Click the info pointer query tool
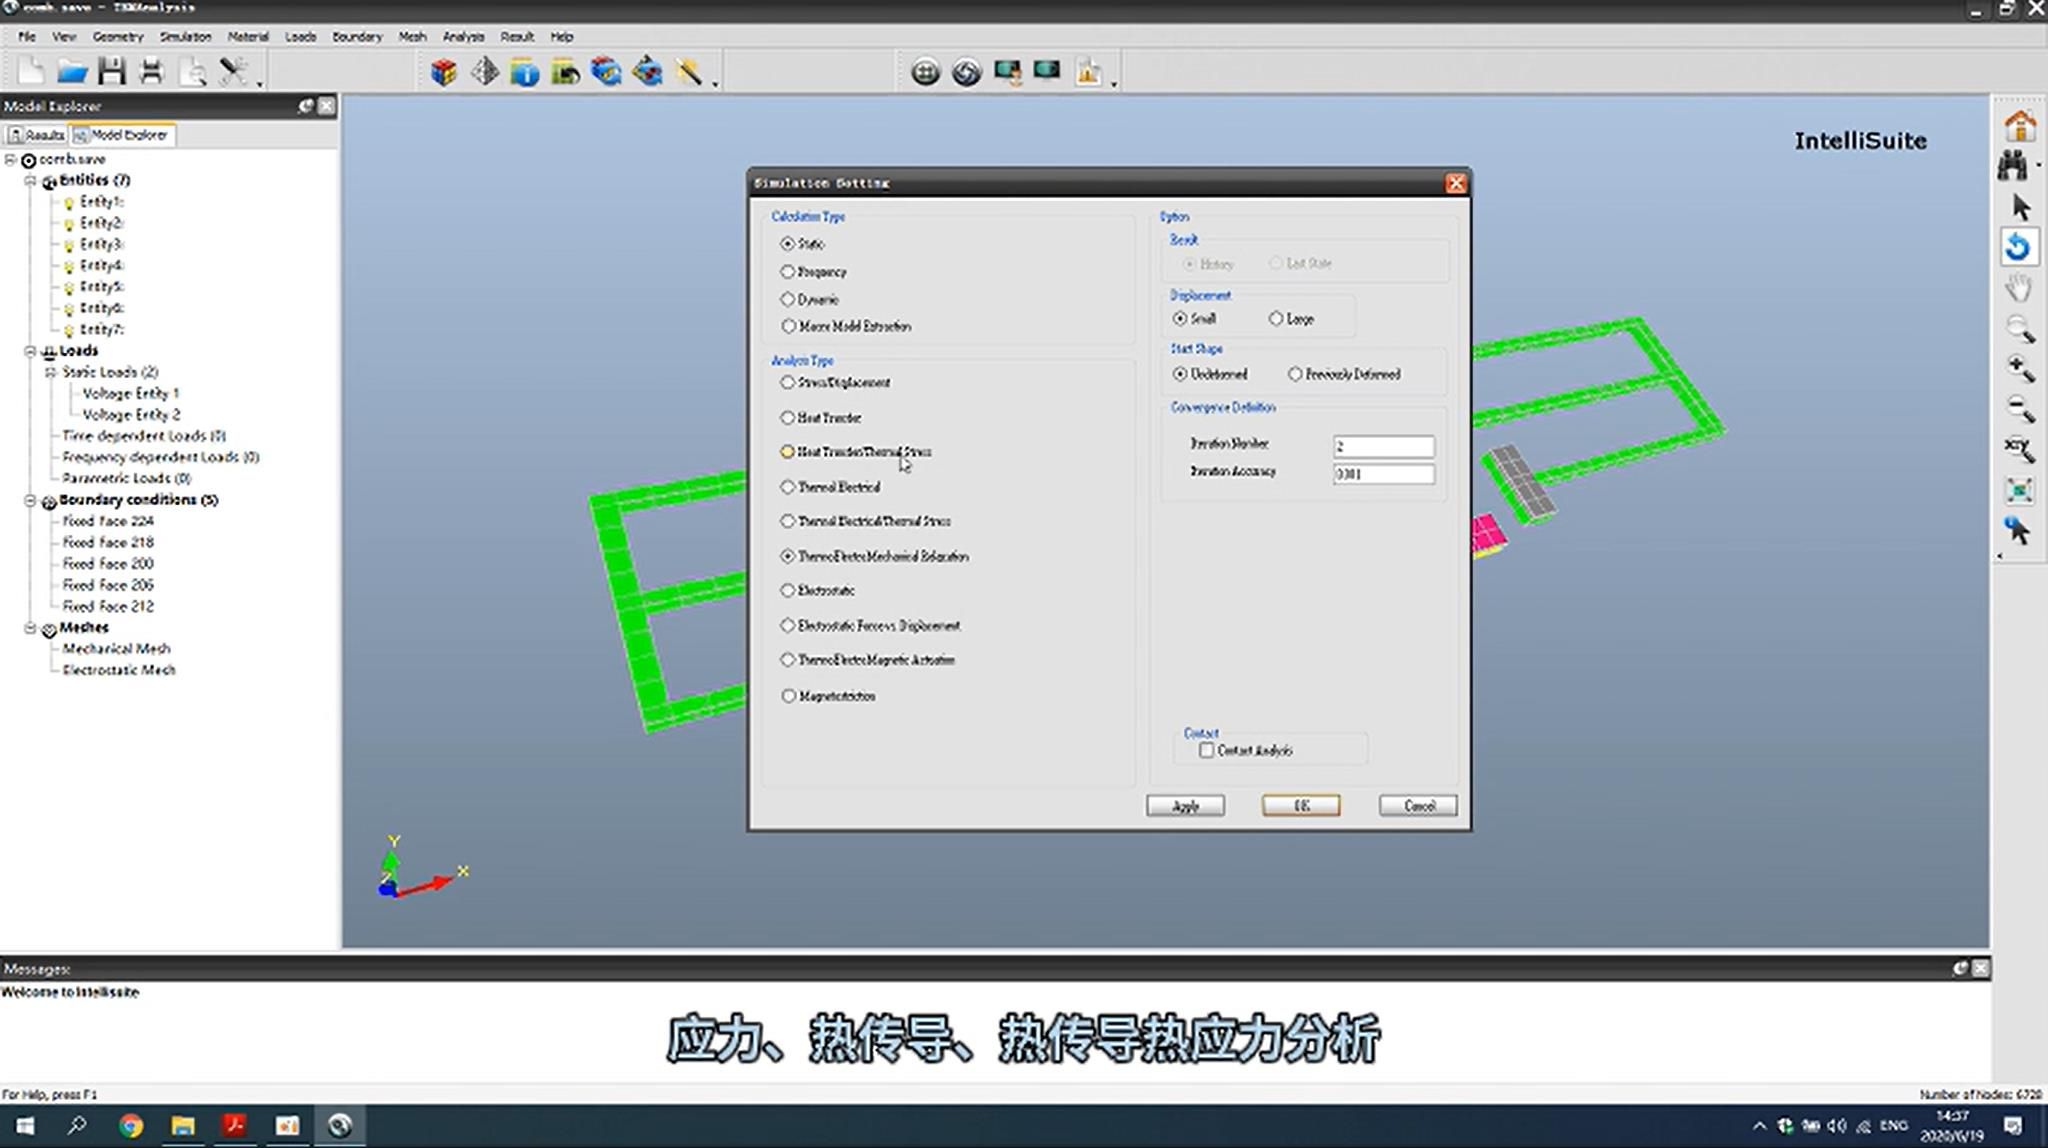Image resolution: width=2048 pixels, height=1148 pixels. tap(2019, 530)
